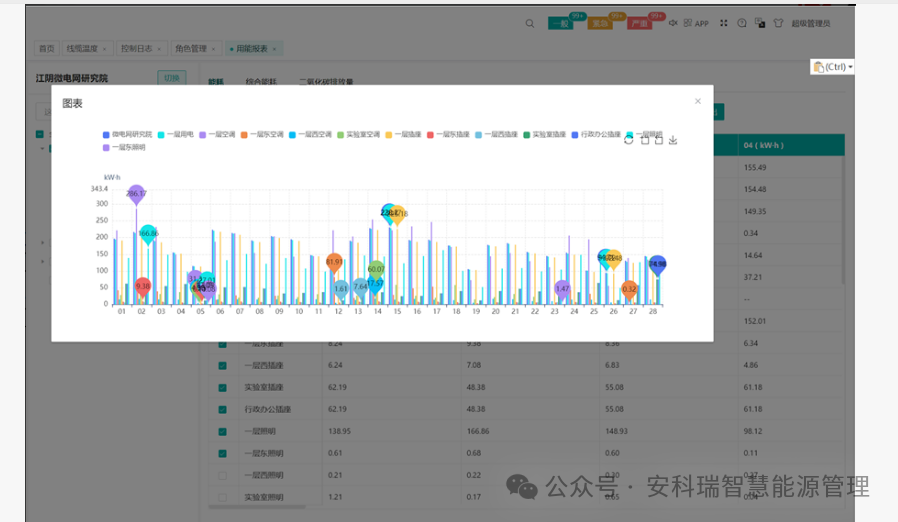Click the 9.38 red marker pin

tap(143, 287)
